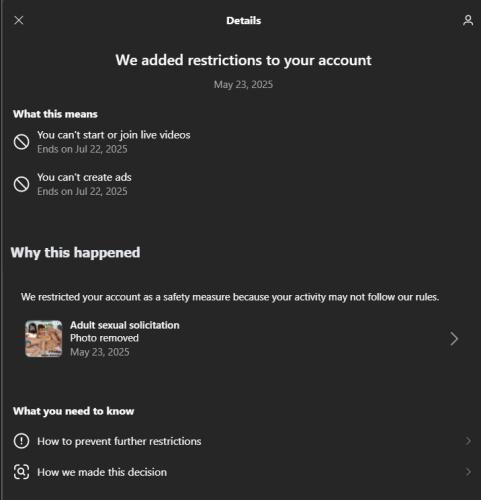Open the profile icon in the top right
481x500 pixels.
pyautogui.click(x=468, y=20)
